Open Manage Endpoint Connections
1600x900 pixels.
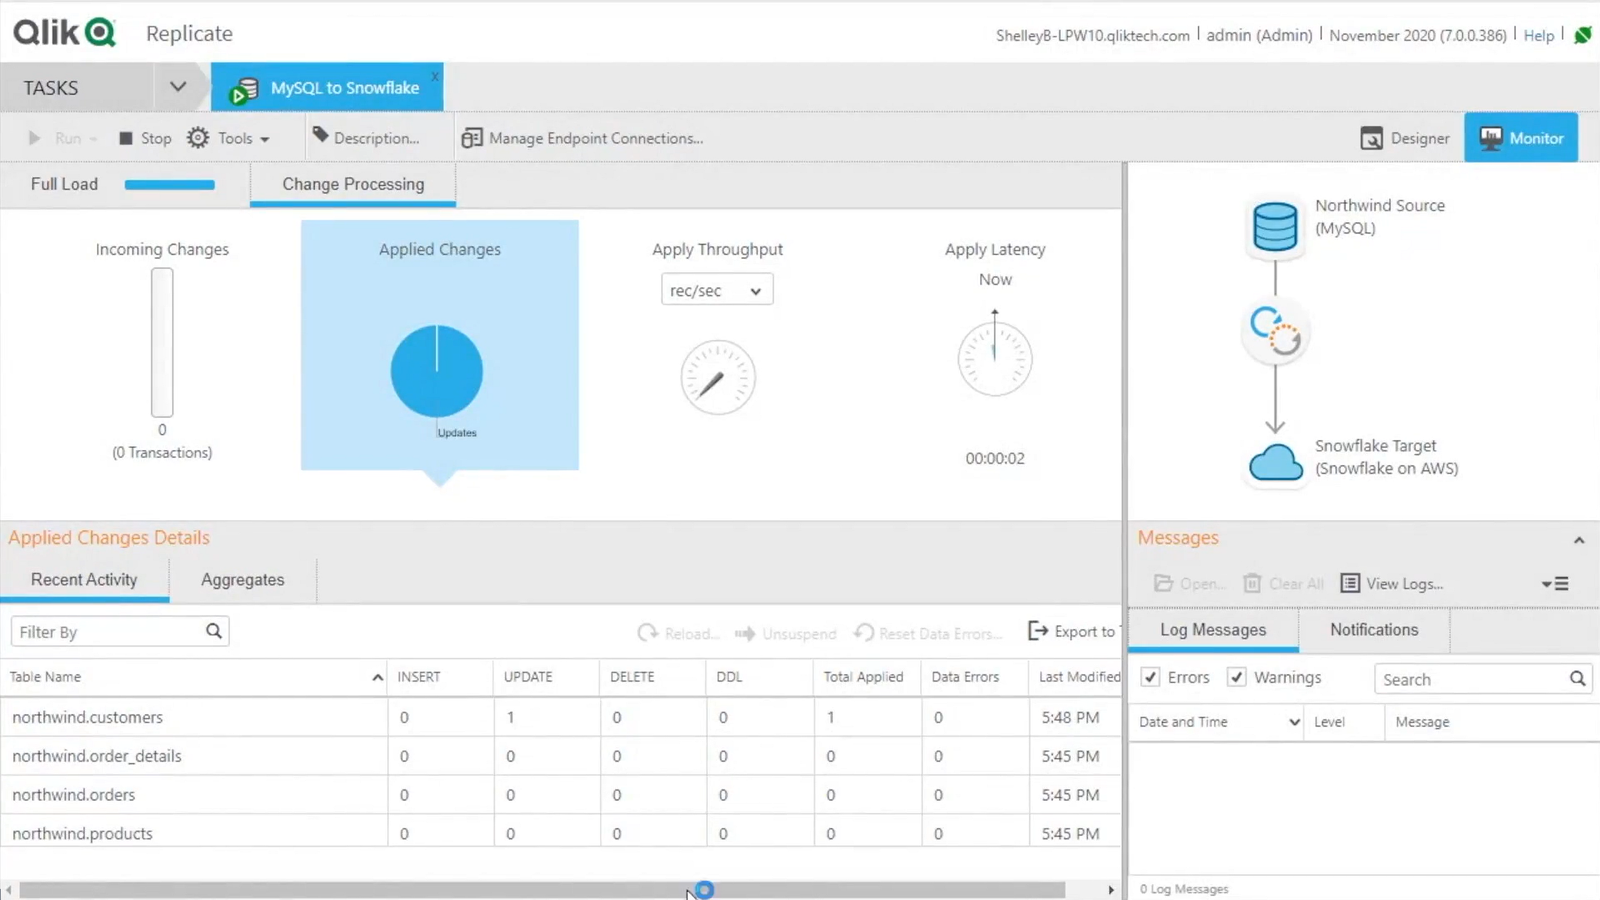582,138
